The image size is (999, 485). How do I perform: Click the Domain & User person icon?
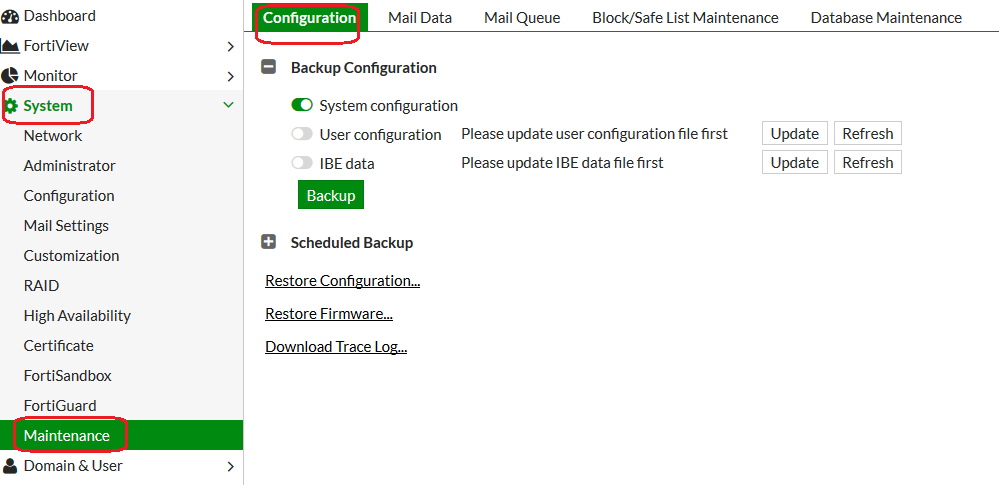click(10, 466)
